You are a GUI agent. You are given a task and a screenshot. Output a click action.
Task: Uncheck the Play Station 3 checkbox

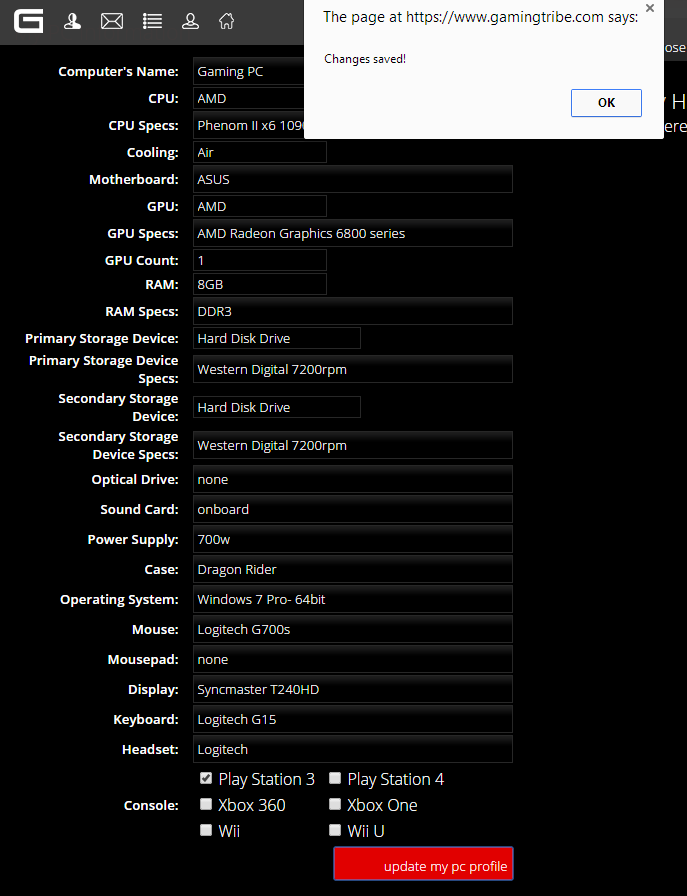point(206,778)
